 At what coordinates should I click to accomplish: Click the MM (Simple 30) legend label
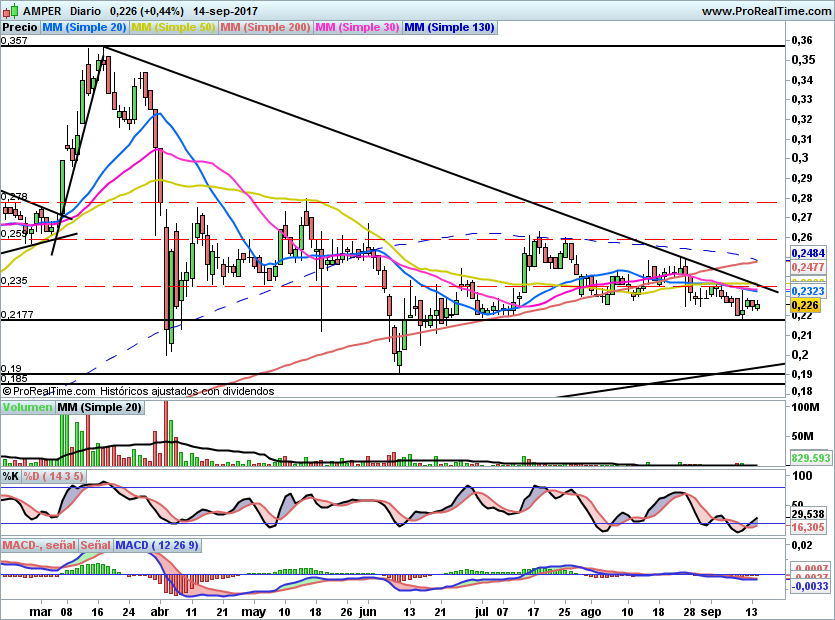[x=357, y=28]
